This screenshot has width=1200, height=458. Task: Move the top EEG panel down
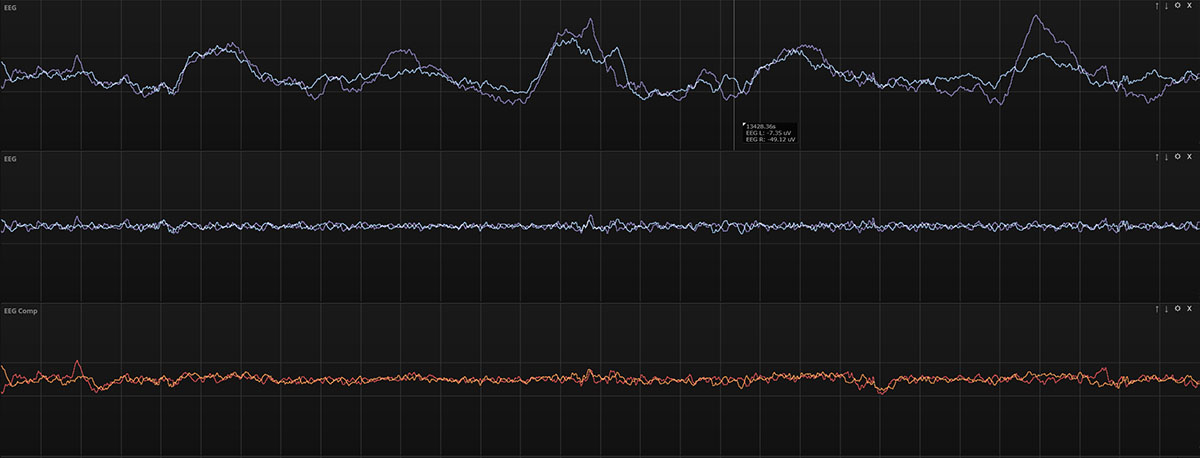pyautogui.click(x=1166, y=6)
